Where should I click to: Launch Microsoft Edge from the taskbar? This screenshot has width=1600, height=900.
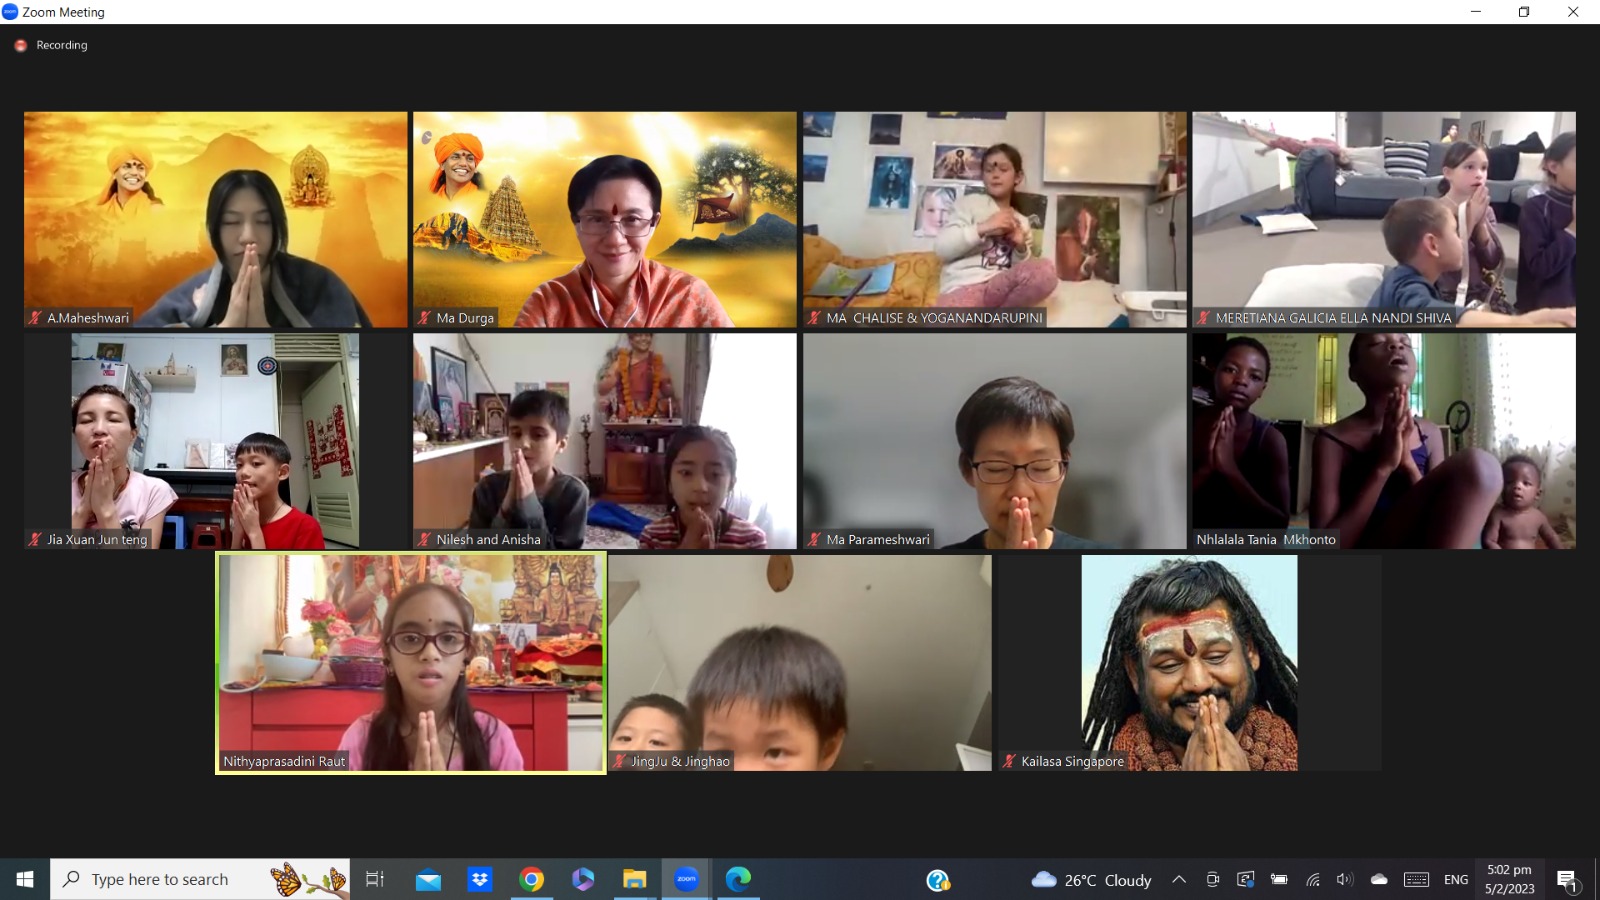(738, 879)
